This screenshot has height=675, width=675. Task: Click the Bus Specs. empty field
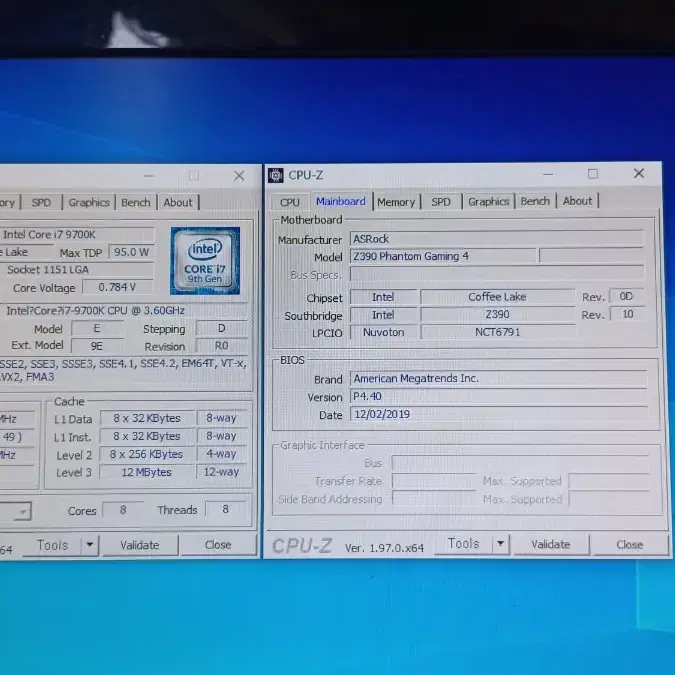(497, 274)
